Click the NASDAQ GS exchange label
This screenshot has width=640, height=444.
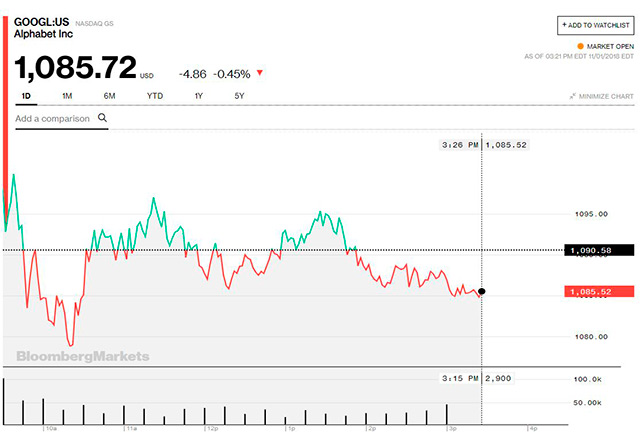coord(94,23)
